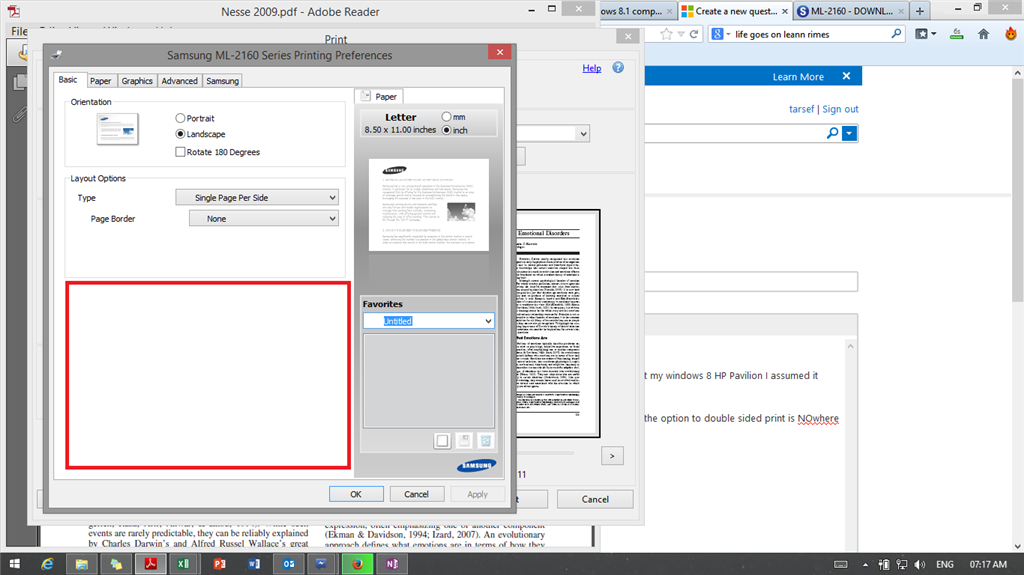
Task: Click the Sign out link
Action: pyautogui.click(x=840, y=109)
